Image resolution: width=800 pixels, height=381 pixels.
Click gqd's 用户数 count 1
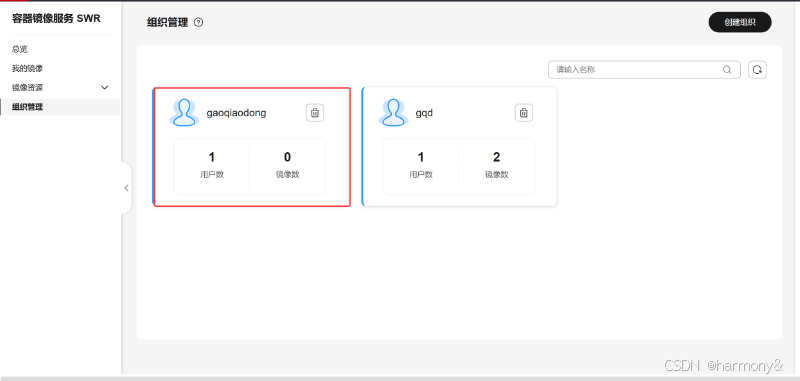point(420,157)
